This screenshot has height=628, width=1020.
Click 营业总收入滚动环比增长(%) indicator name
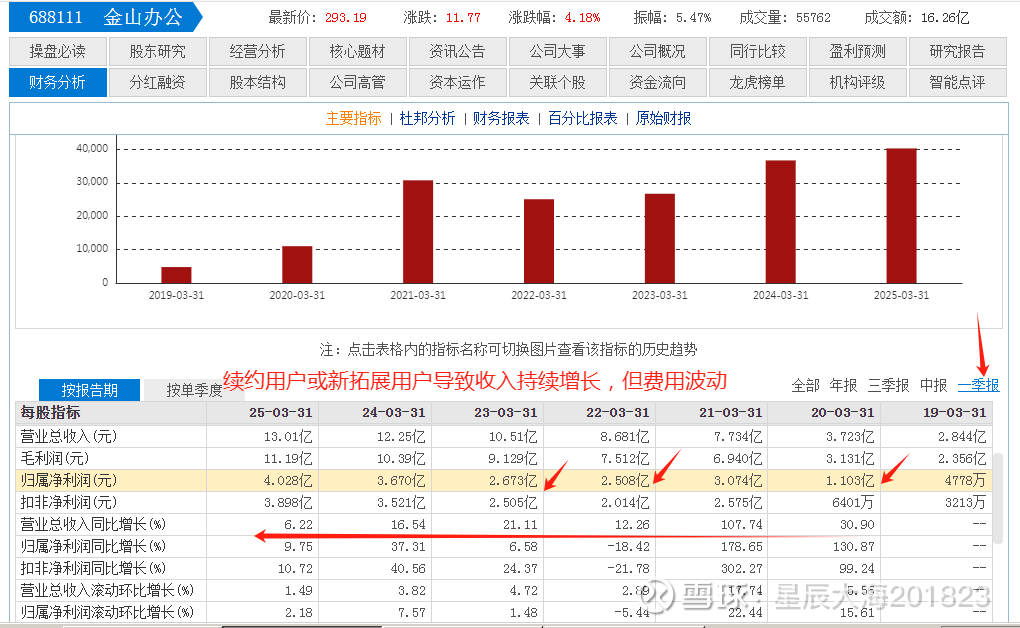(107, 591)
